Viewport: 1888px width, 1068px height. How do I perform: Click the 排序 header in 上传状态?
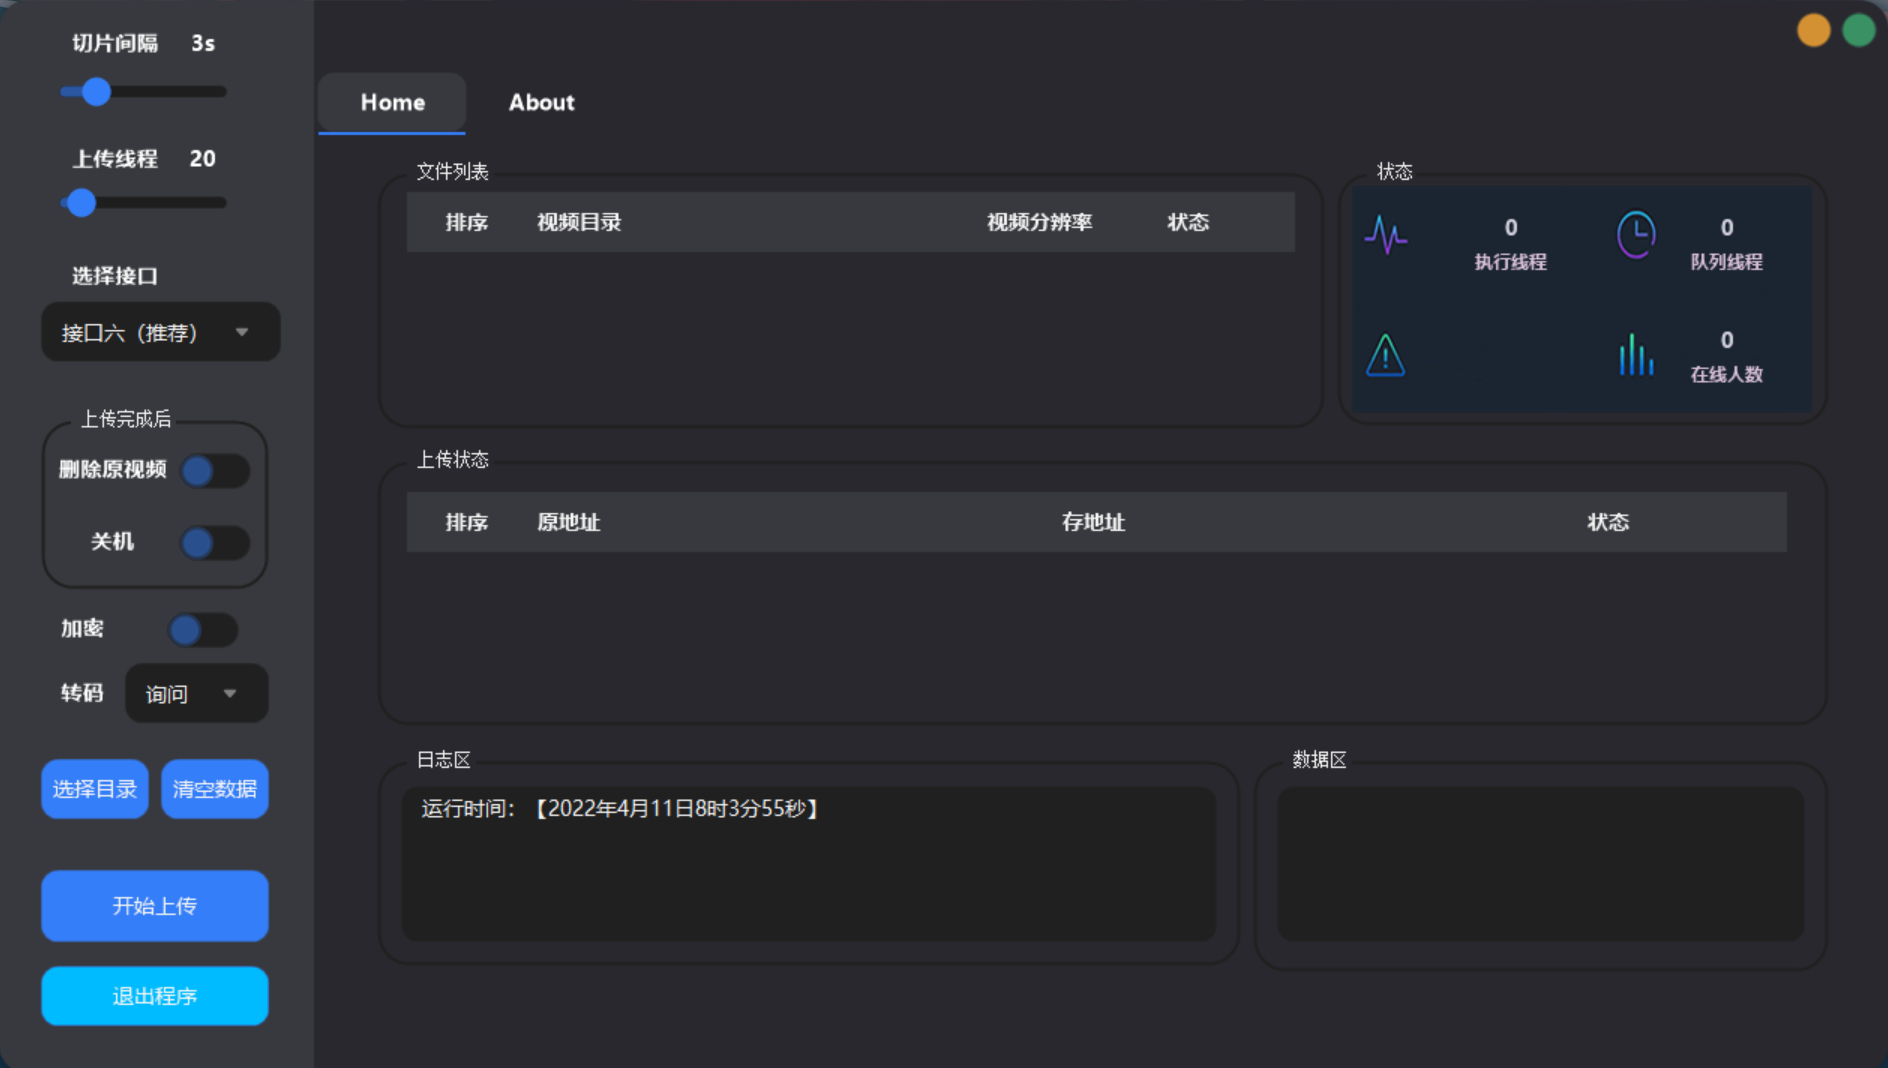click(467, 522)
